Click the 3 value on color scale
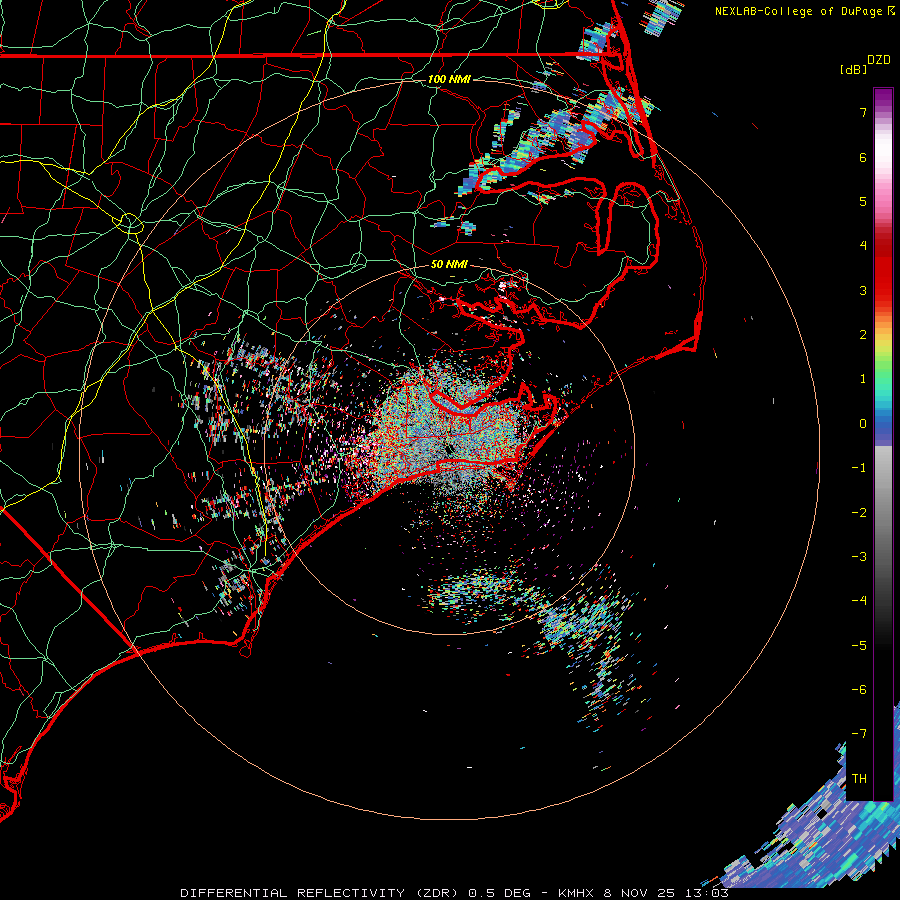Screen dimensions: 900x900 click(x=863, y=290)
